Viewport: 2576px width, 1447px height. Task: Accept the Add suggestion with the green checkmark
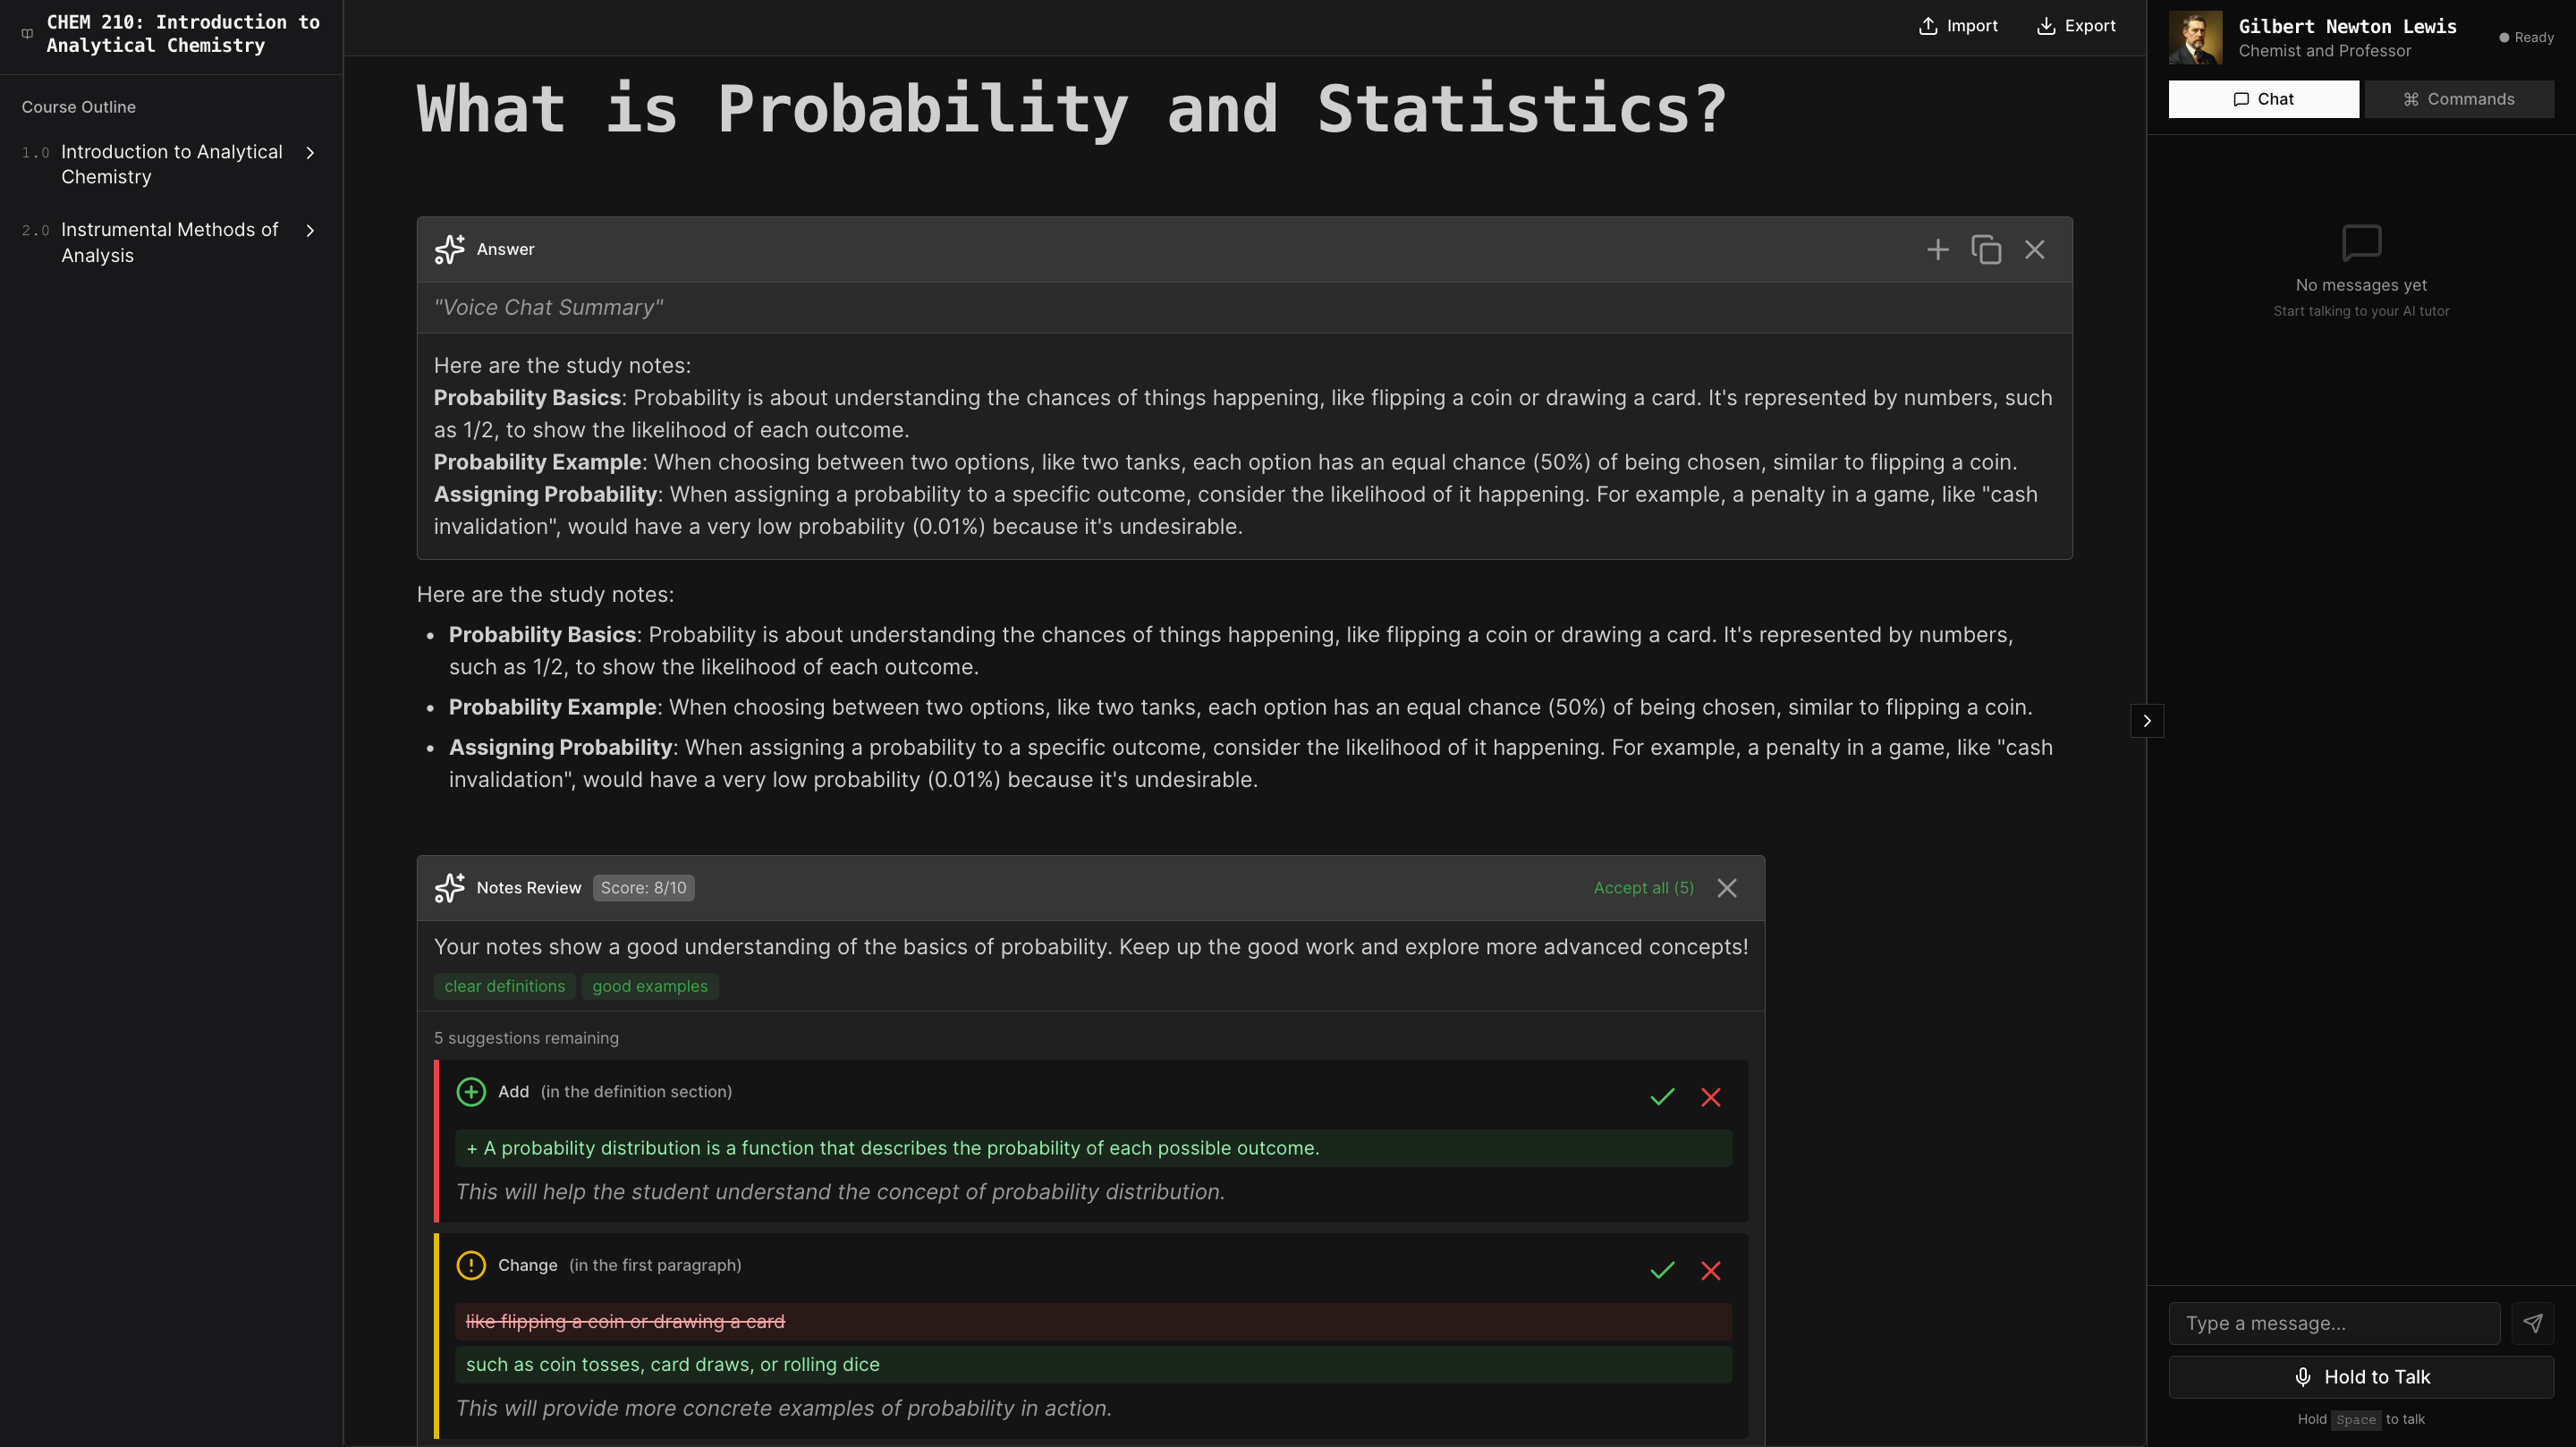[1662, 1097]
